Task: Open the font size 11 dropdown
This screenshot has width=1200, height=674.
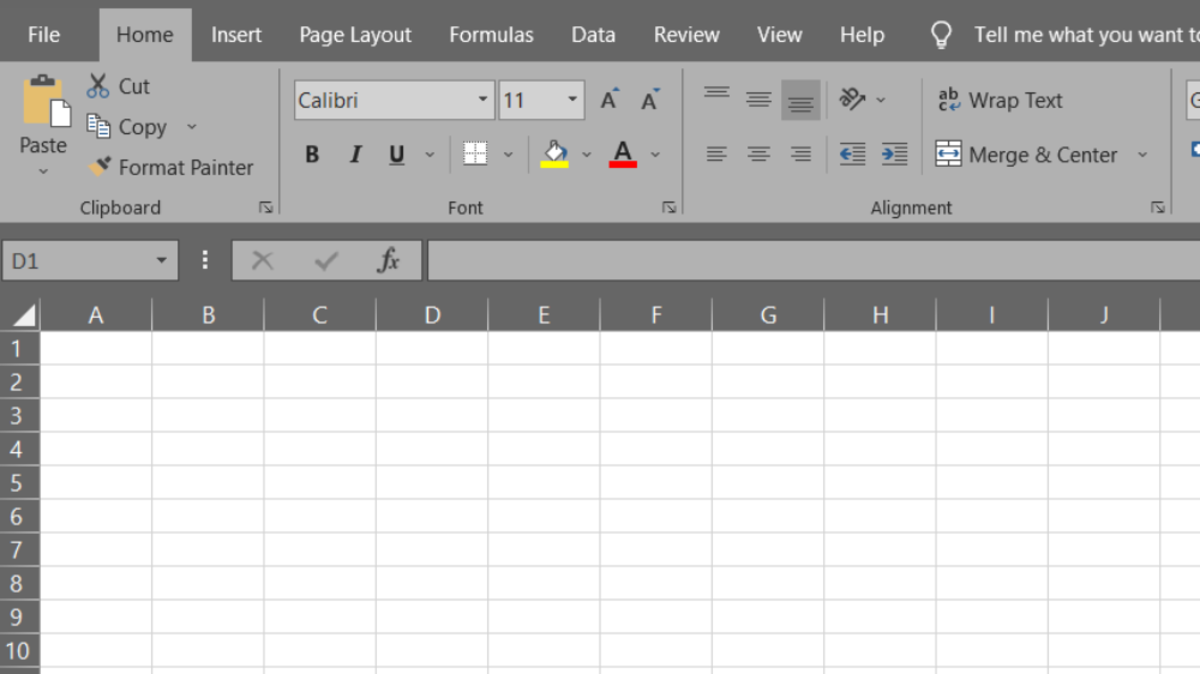Action: click(573, 100)
